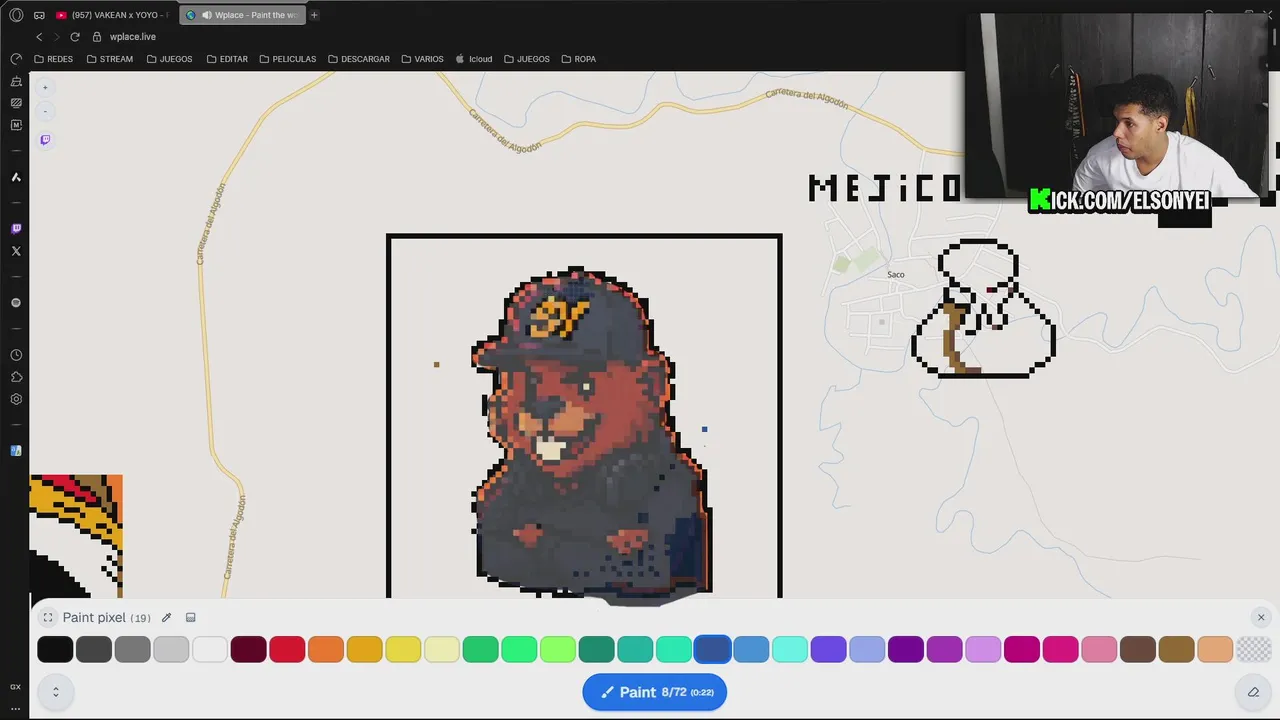Click the blue pixel beside the beaver

(704, 429)
